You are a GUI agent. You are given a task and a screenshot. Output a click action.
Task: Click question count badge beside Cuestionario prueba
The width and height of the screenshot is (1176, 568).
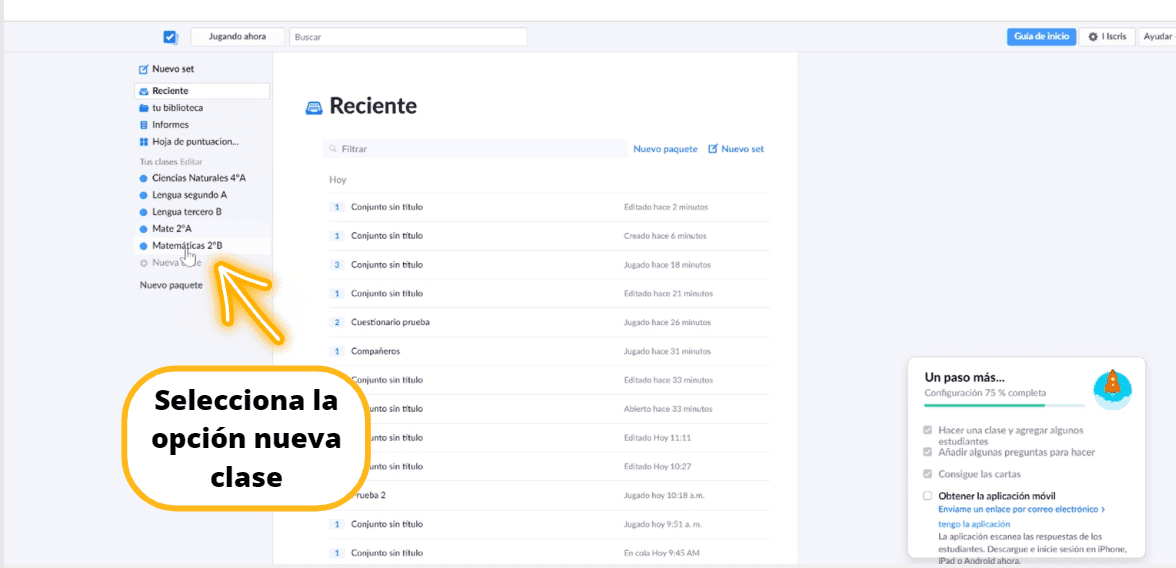337,322
